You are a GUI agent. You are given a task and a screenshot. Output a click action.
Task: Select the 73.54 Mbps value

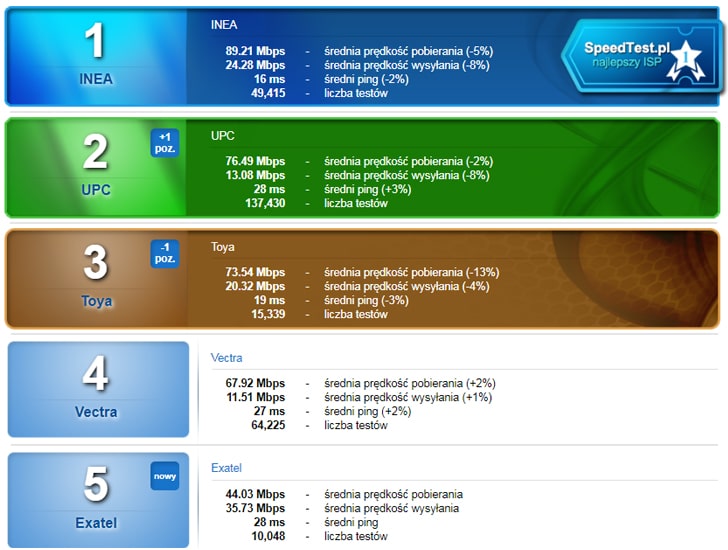coord(255,272)
